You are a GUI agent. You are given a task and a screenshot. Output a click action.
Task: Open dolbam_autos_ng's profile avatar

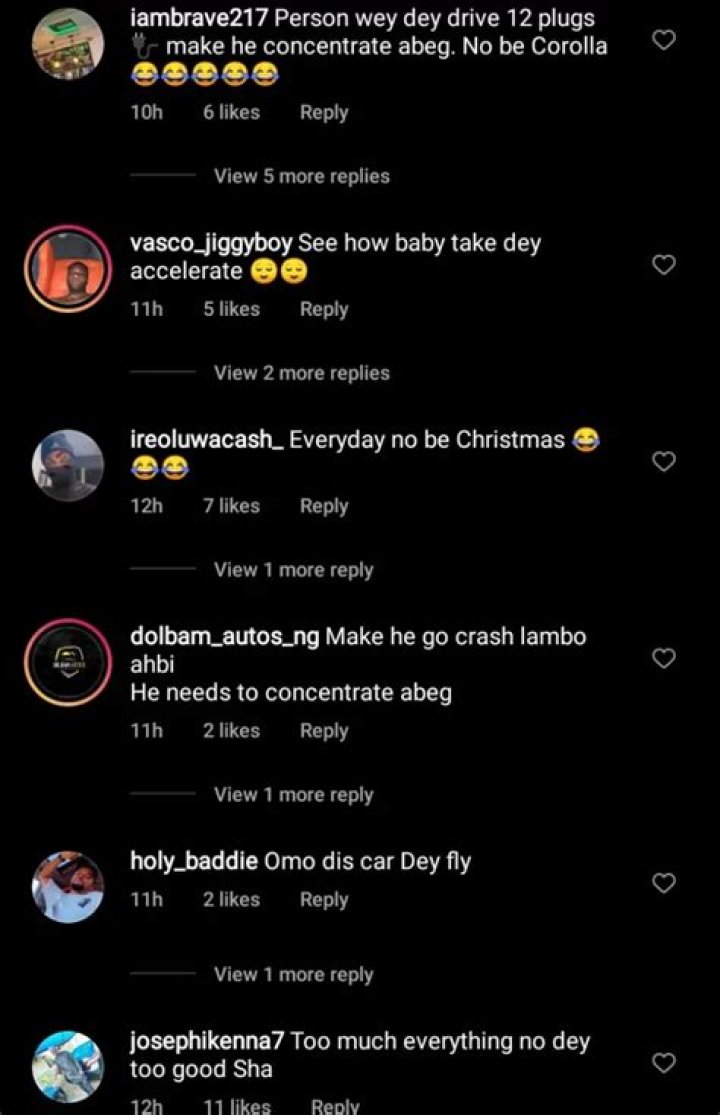[67, 659]
